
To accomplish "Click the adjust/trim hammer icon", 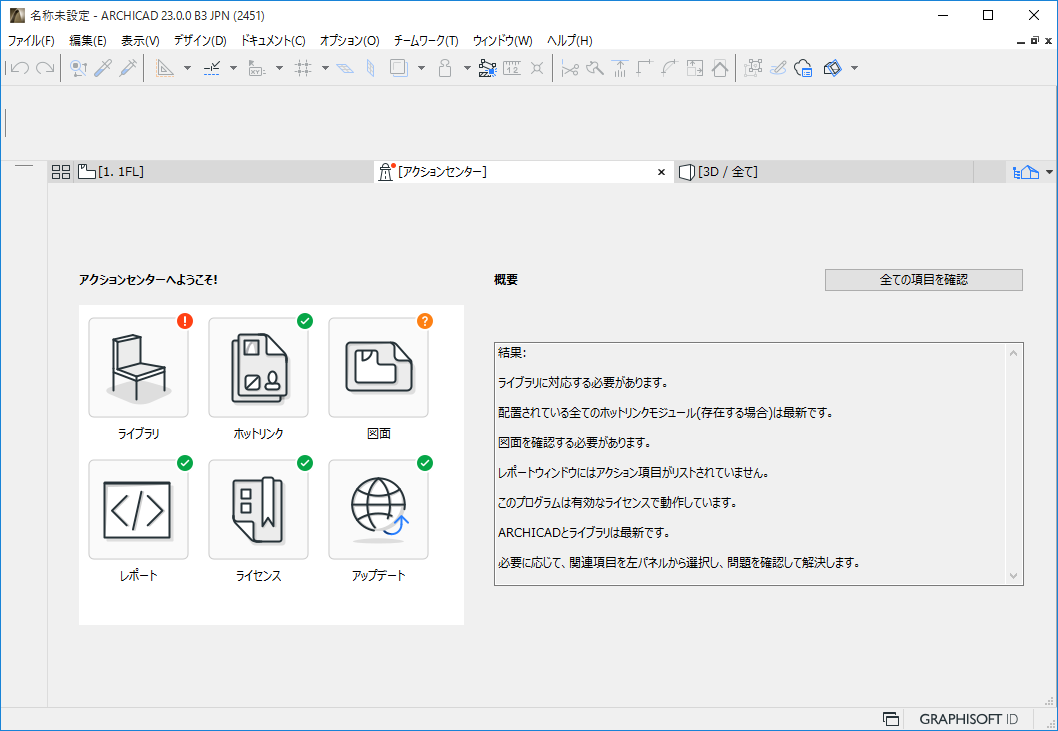I will click(594, 68).
